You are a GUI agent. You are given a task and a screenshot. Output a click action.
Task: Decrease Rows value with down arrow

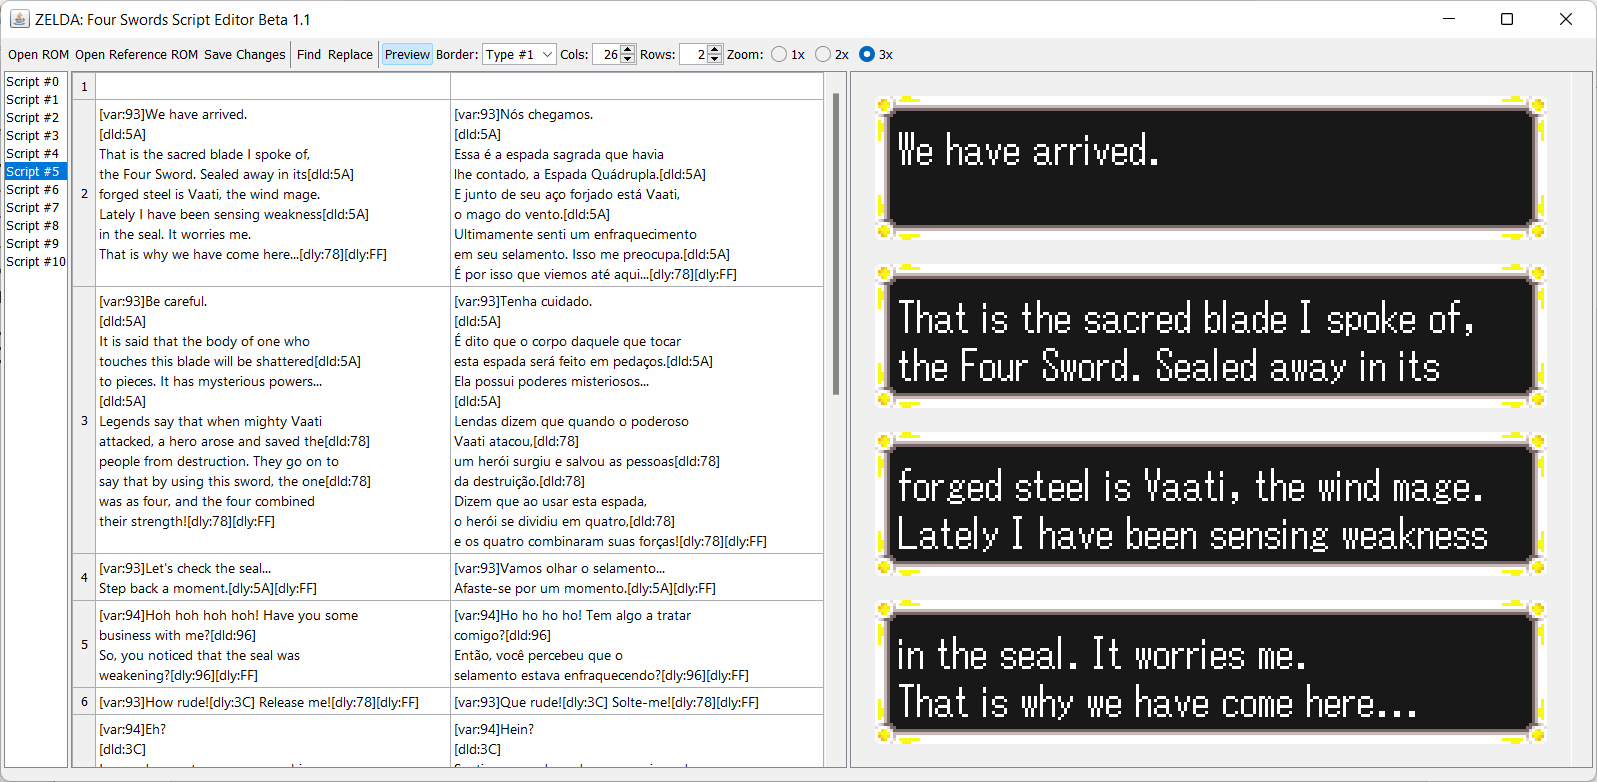tap(715, 59)
